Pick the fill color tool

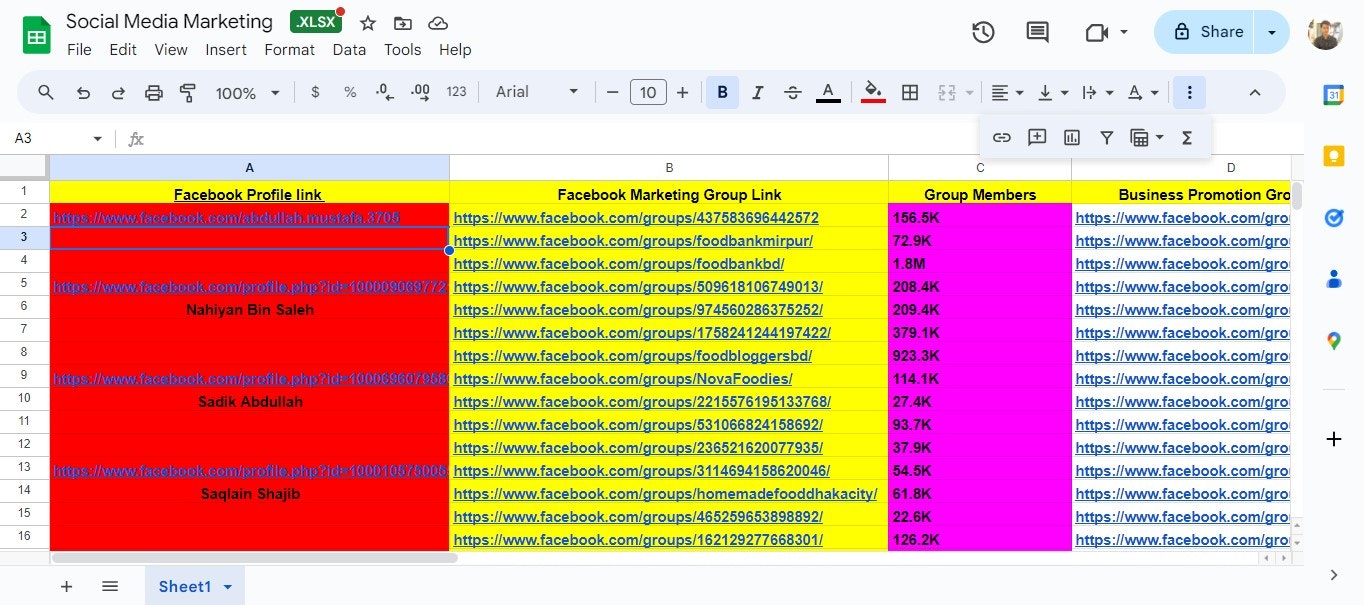click(x=873, y=92)
